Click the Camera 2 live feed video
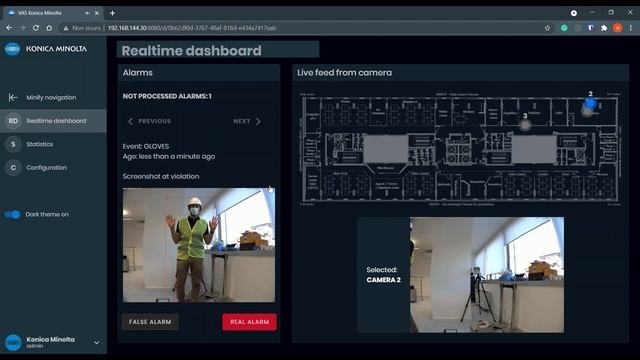Viewport: 640px width, 360px height. coord(487,275)
